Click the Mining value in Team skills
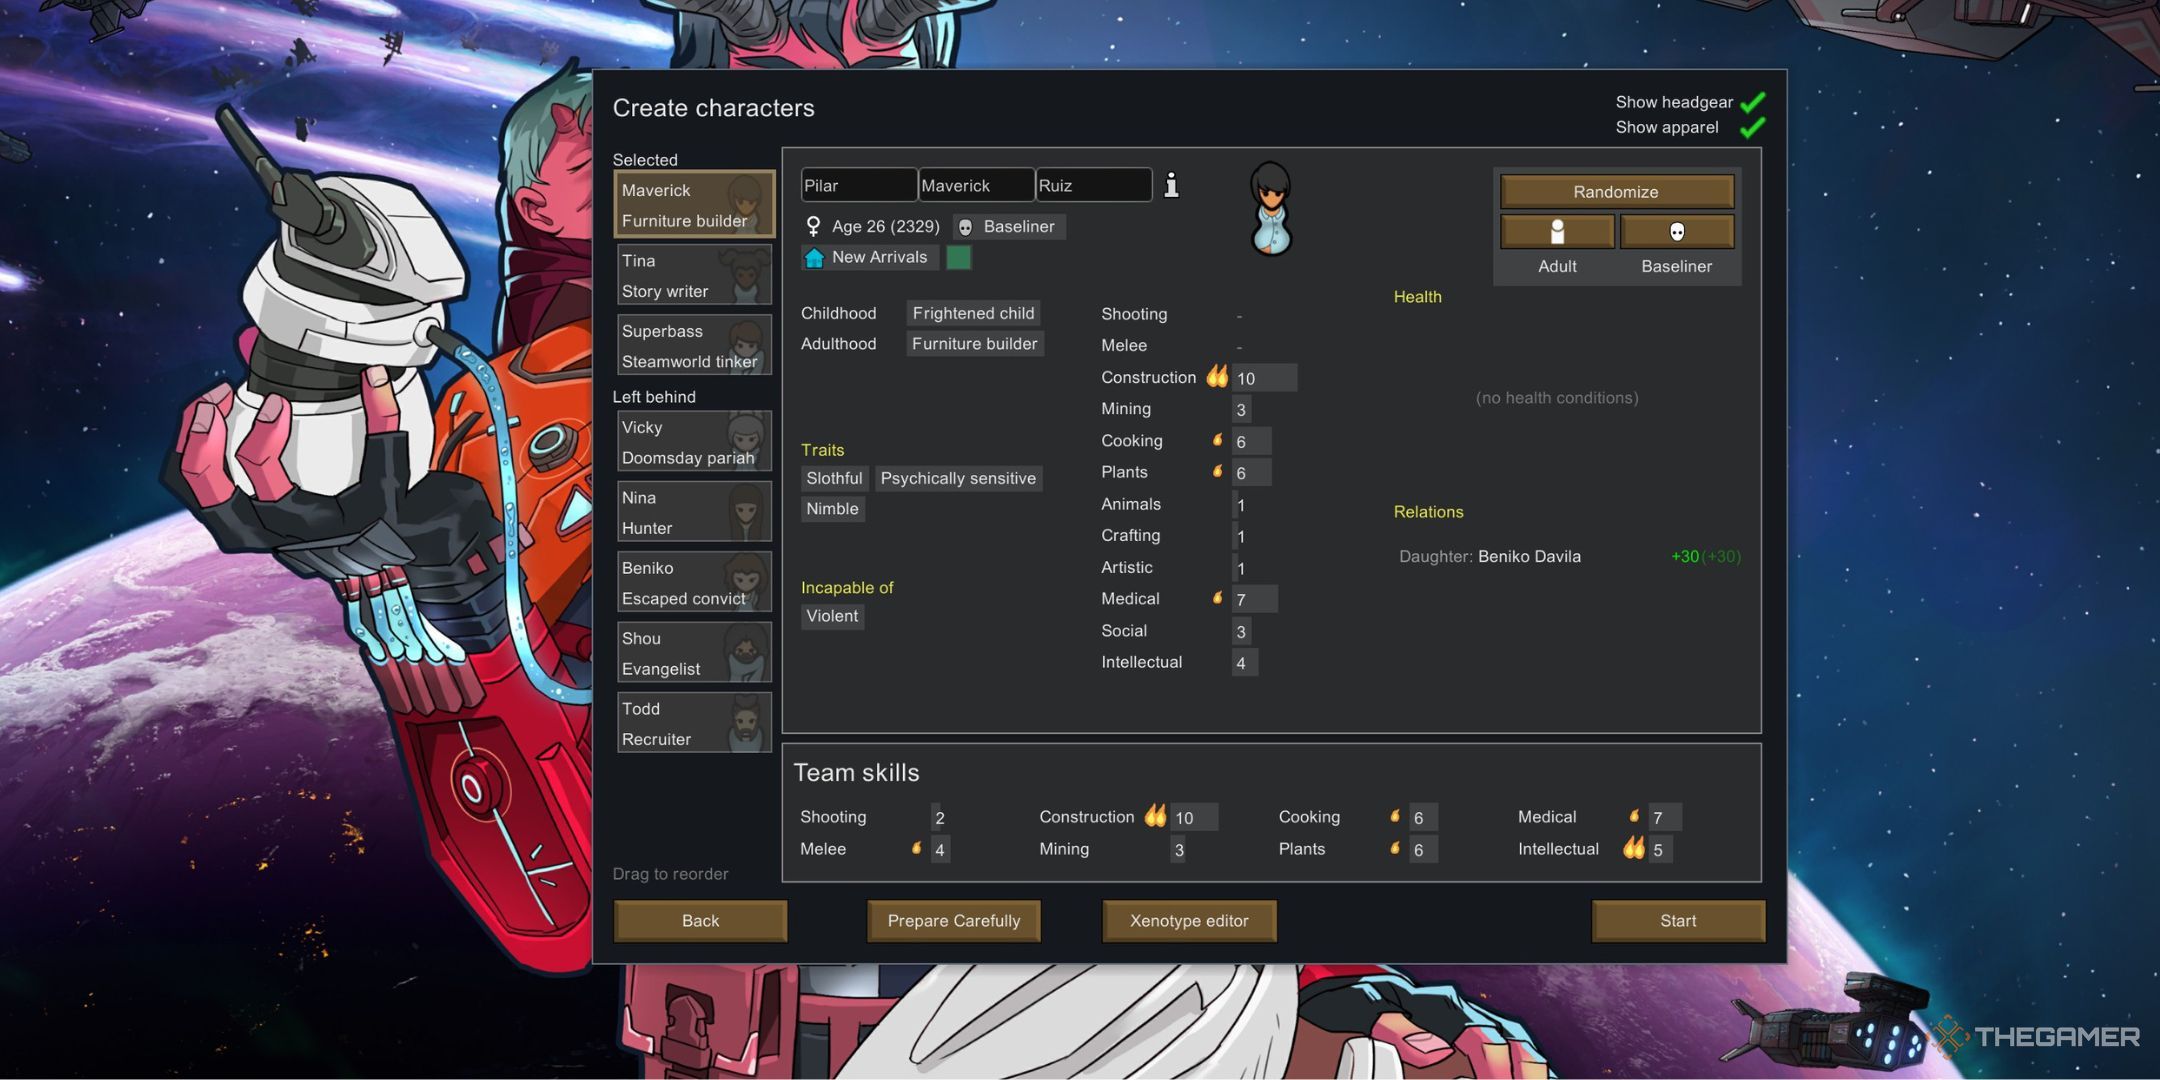The height and width of the screenshot is (1080, 2160). click(1179, 850)
